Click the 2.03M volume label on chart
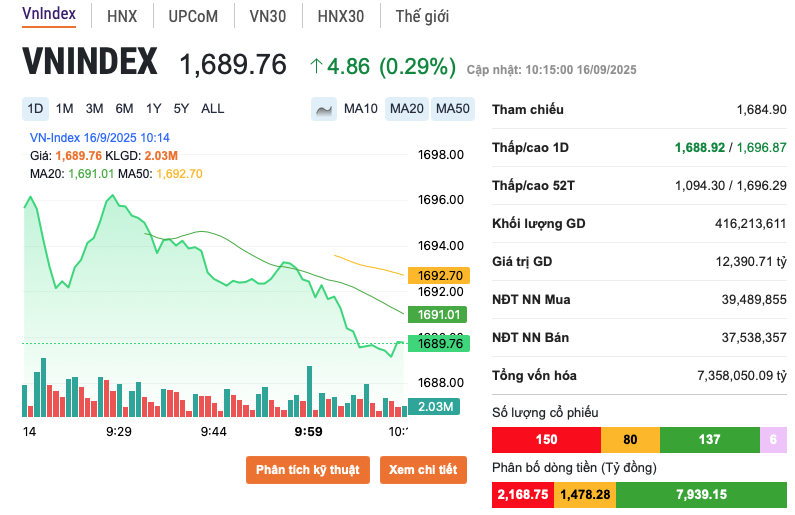The width and height of the screenshot is (795, 515). [437, 407]
